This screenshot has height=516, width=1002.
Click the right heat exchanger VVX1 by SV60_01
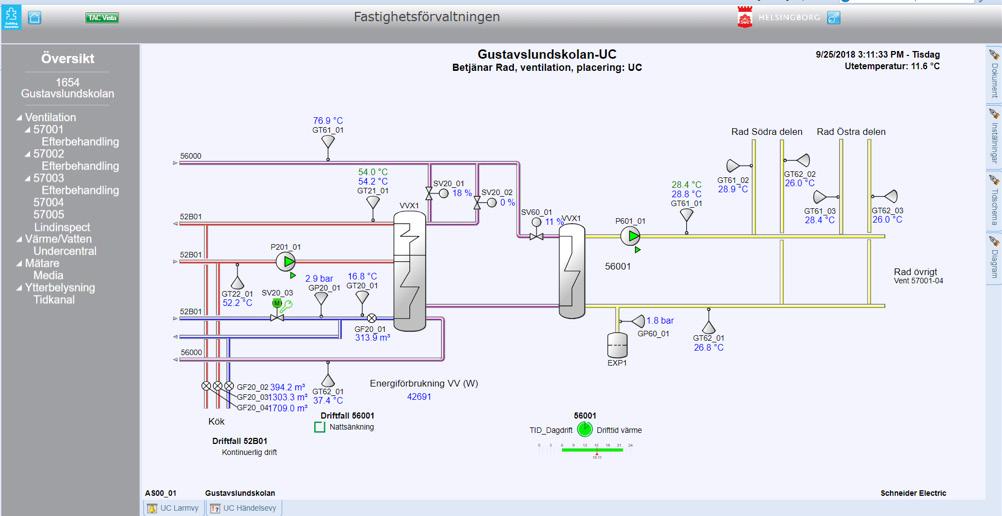point(573,270)
